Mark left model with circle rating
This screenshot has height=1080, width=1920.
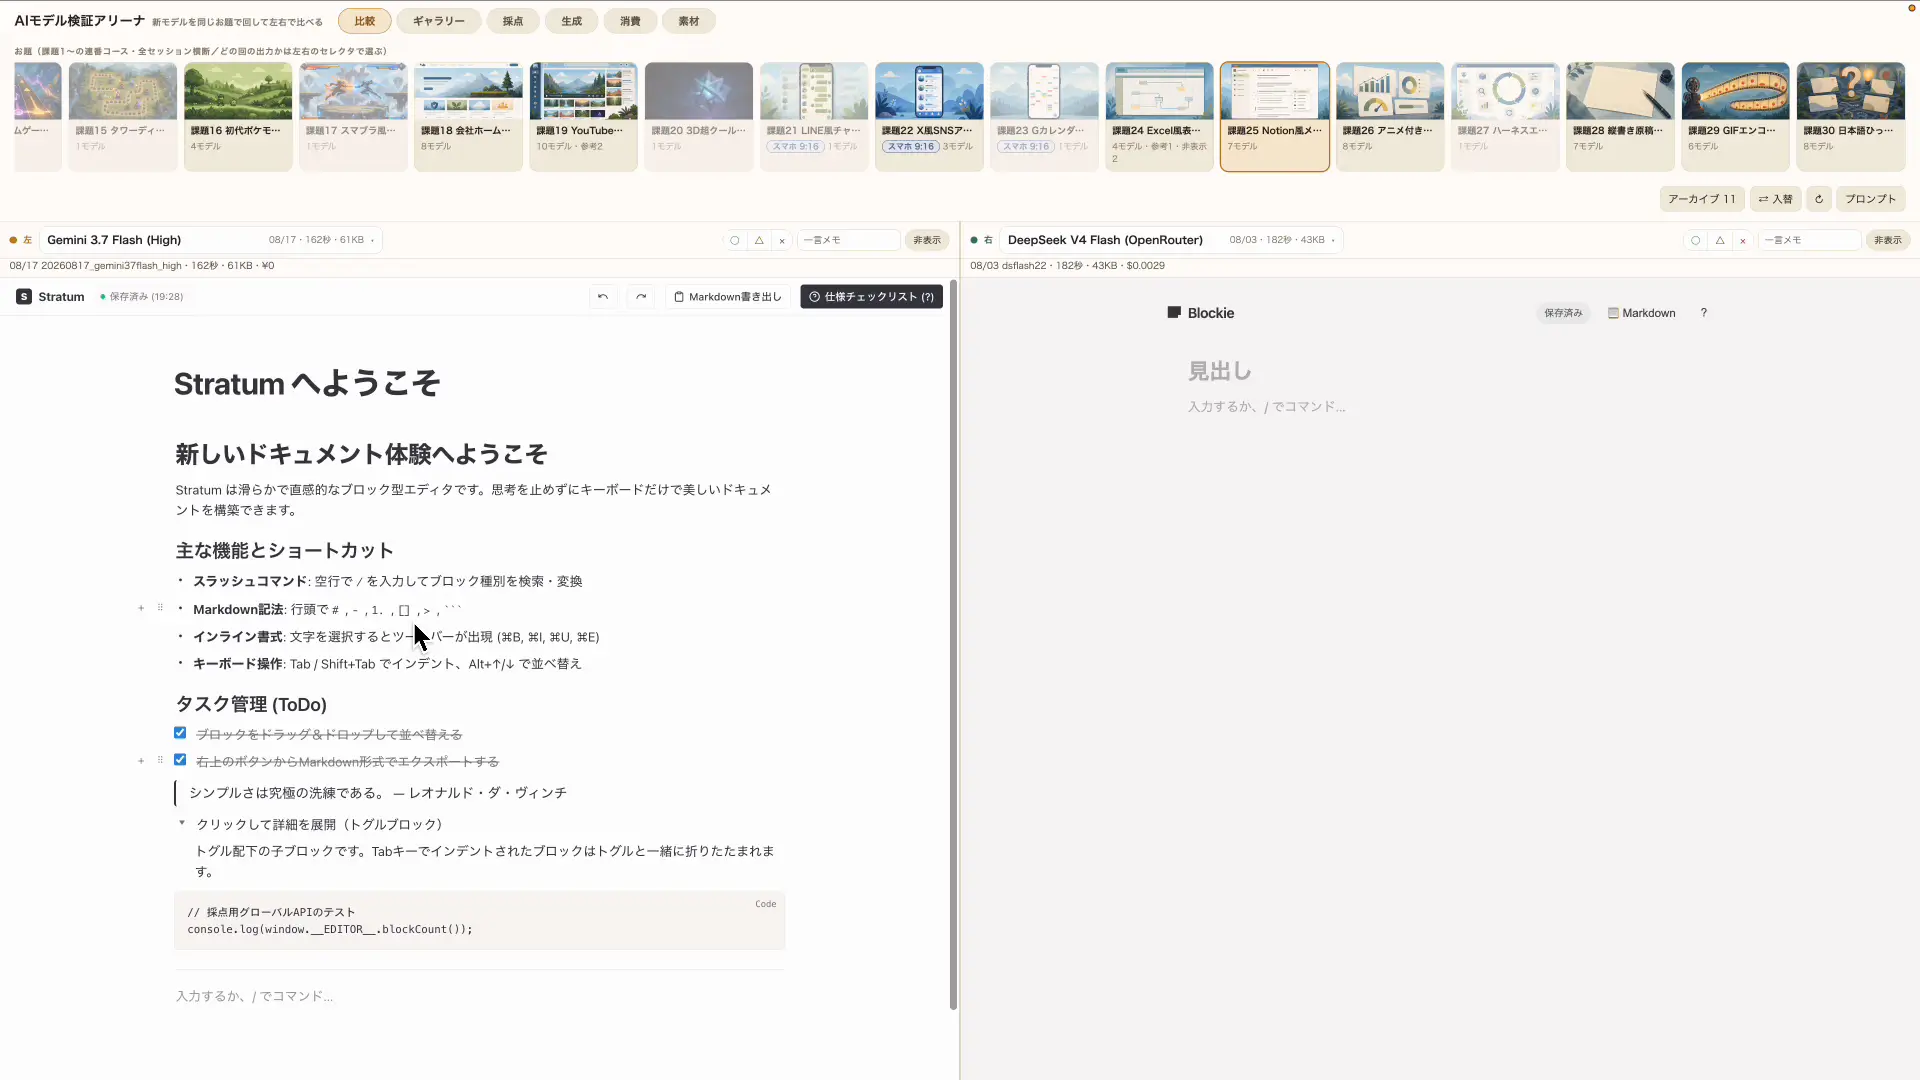(735, 240)
